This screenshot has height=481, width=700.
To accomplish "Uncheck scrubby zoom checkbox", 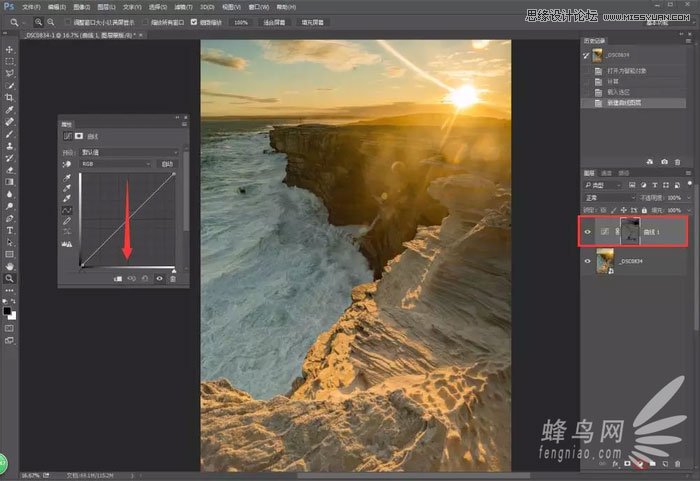I will pos(194,22).
